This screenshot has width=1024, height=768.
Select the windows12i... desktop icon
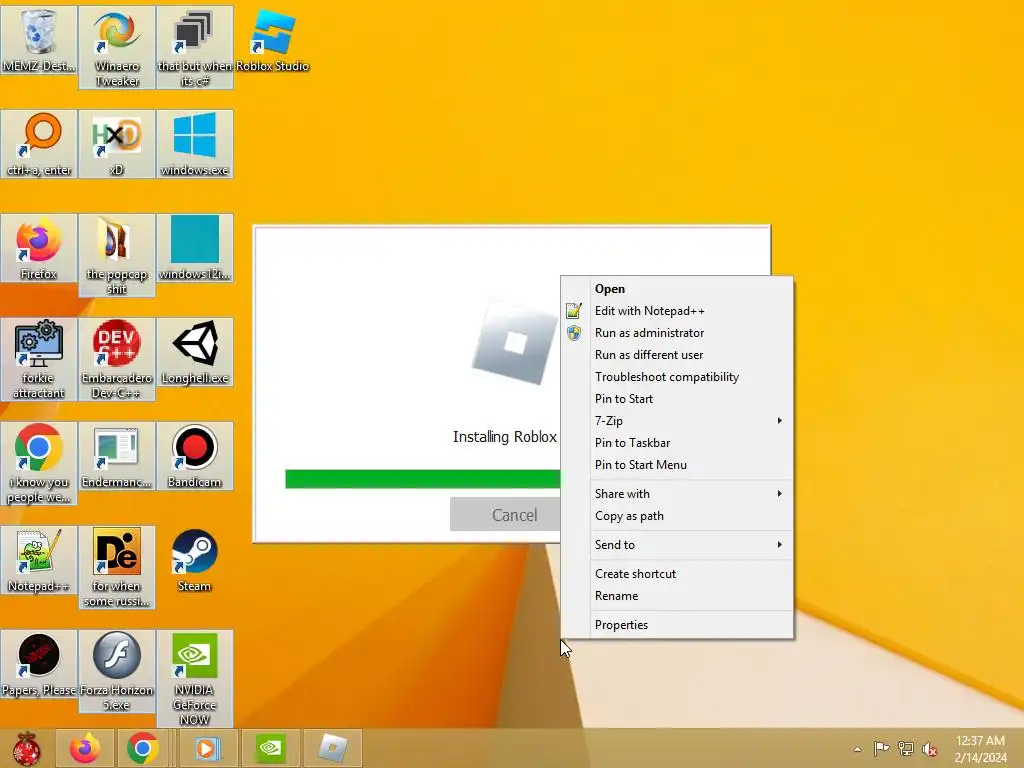tap(195, 248)
